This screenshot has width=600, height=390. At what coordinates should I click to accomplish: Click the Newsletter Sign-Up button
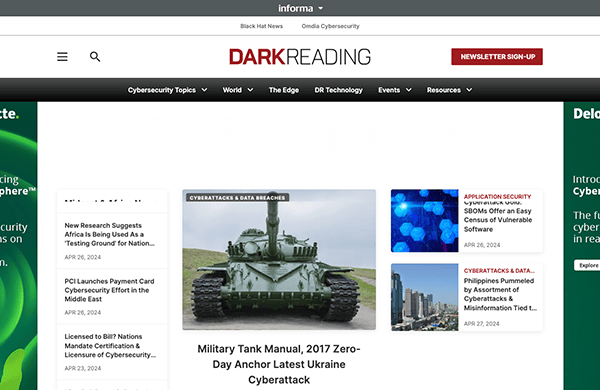point(497,57)
